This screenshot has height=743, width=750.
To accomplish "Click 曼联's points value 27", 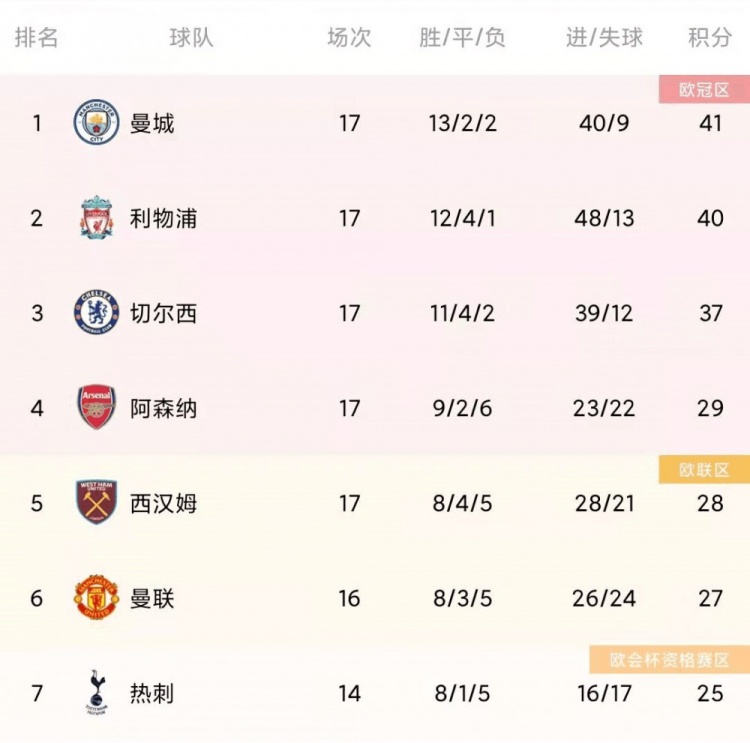I will point(710,599).
